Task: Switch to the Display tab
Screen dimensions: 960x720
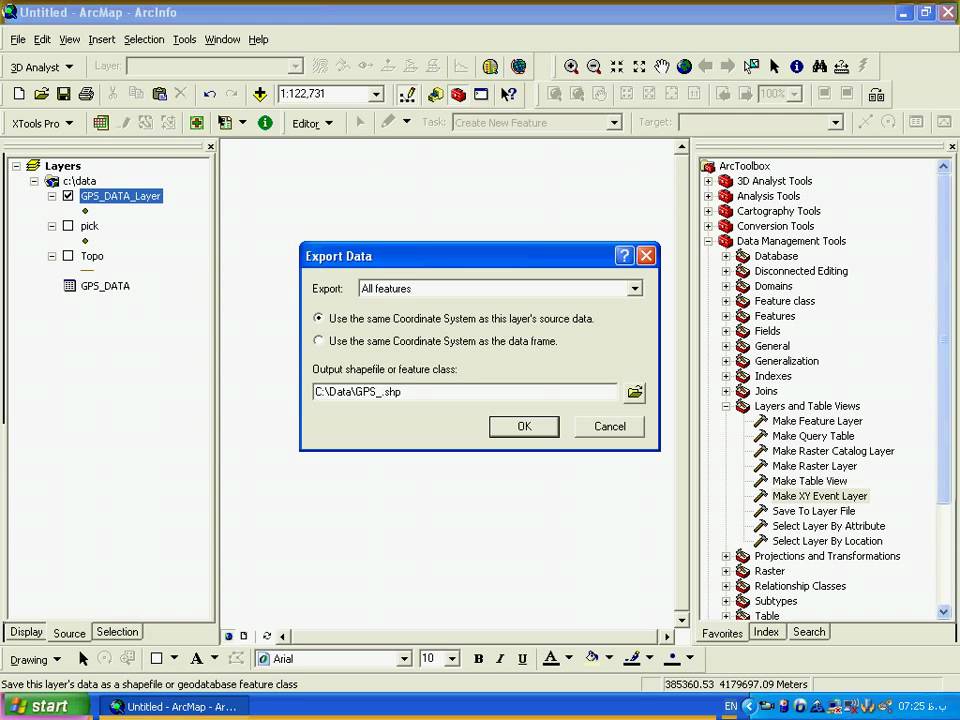Action: [x=26, y=632]
